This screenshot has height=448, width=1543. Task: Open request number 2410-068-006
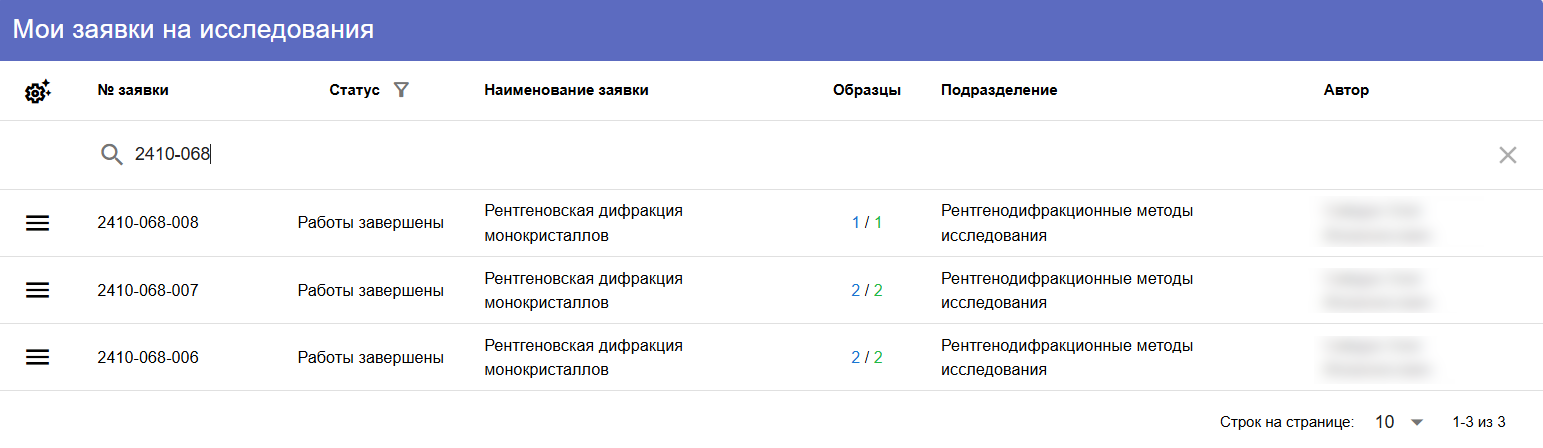point(148,357)
